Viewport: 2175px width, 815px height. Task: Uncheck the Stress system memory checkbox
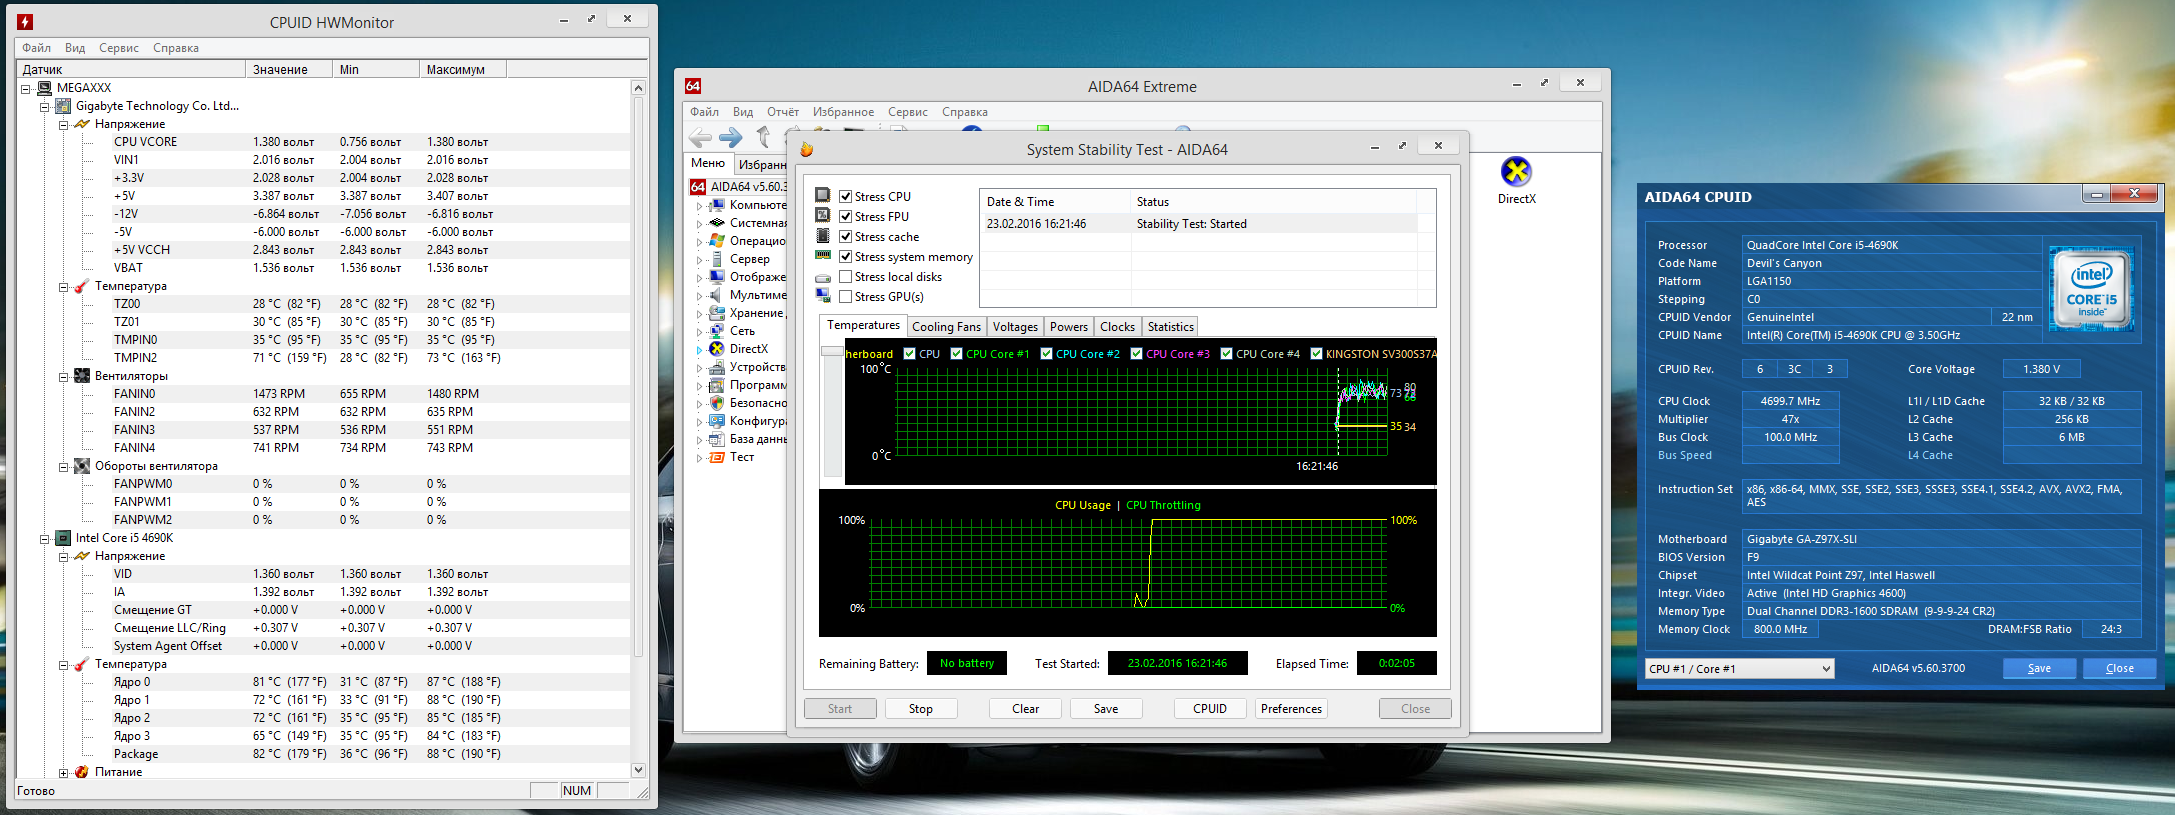(x=846, y=257)
